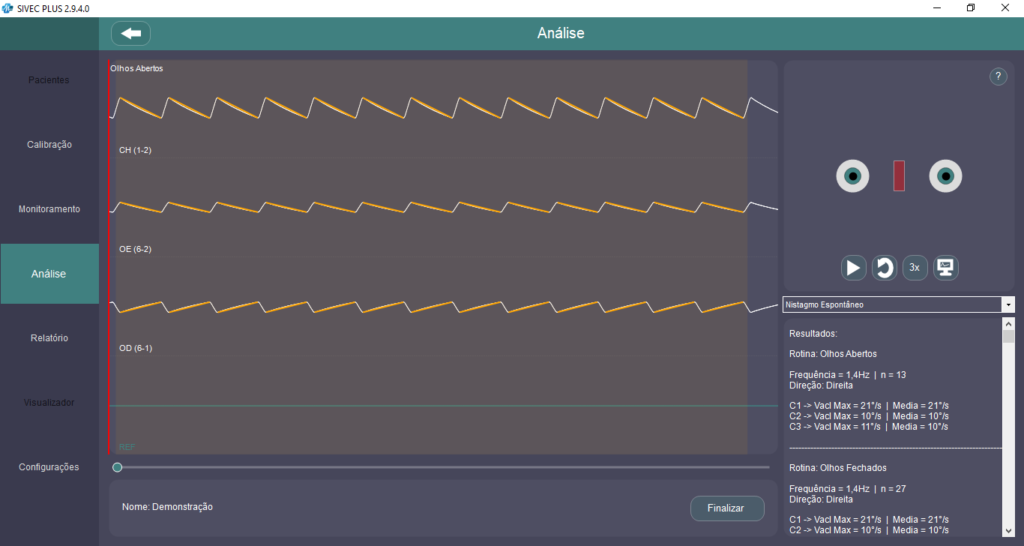Open Configurações in the sidebar
Screen dimensions: 1024x546
click(49, 467)
